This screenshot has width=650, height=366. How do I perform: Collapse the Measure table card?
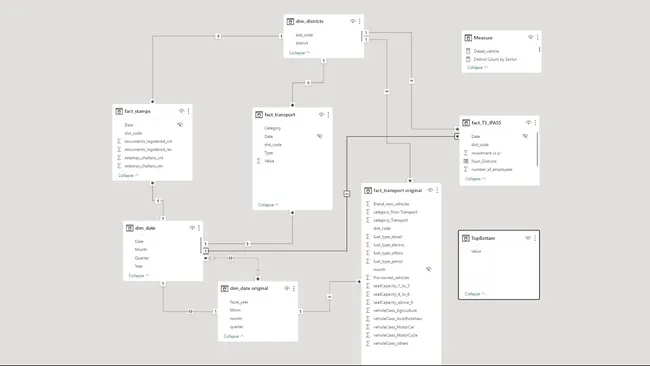[x=478, y=68]
